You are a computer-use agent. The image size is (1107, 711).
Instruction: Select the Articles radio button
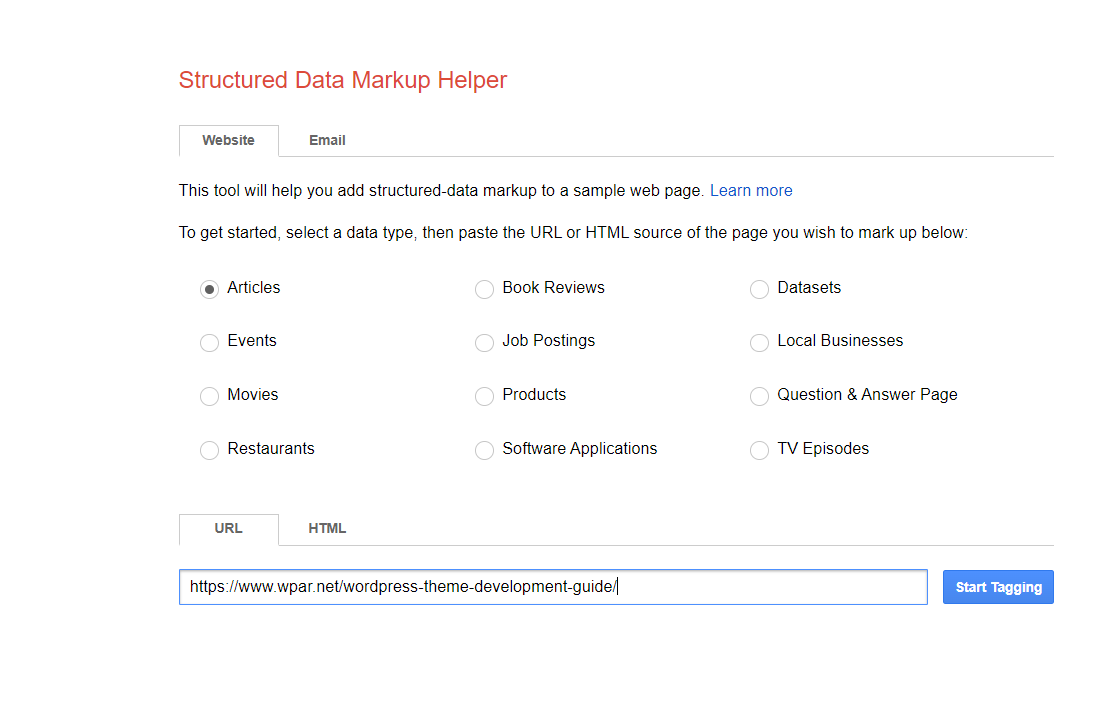(209, 289)
